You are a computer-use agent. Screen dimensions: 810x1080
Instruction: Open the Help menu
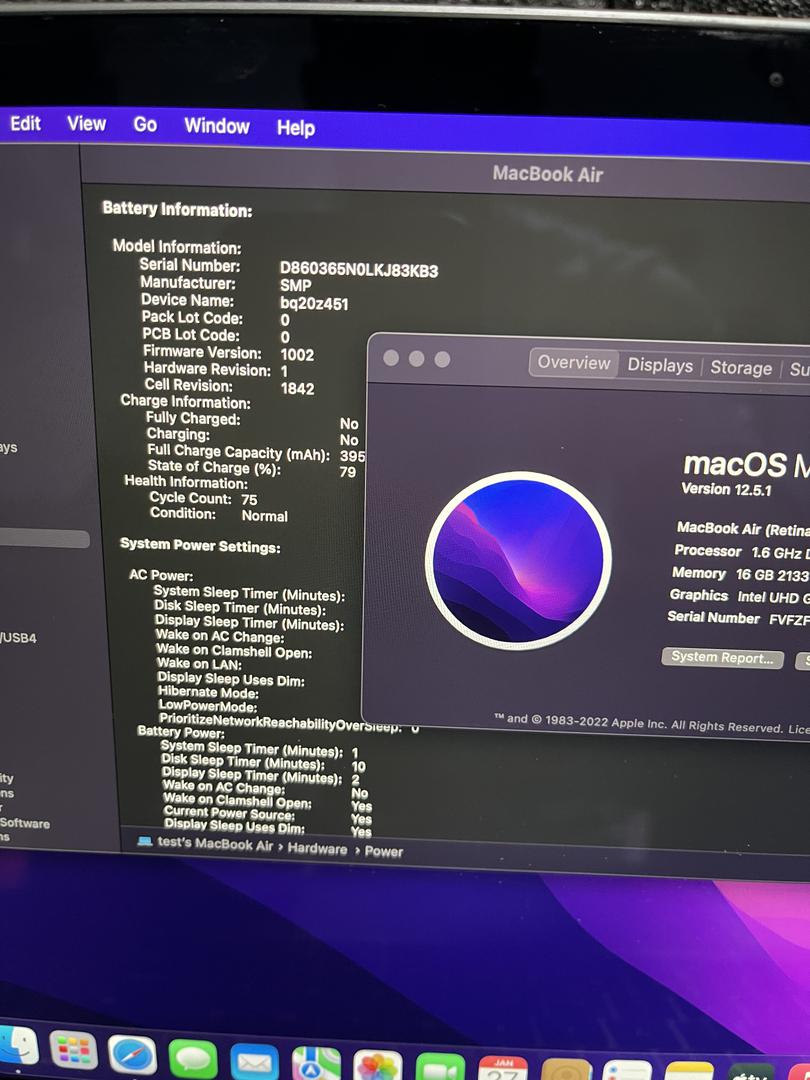(x=296, y=127)
